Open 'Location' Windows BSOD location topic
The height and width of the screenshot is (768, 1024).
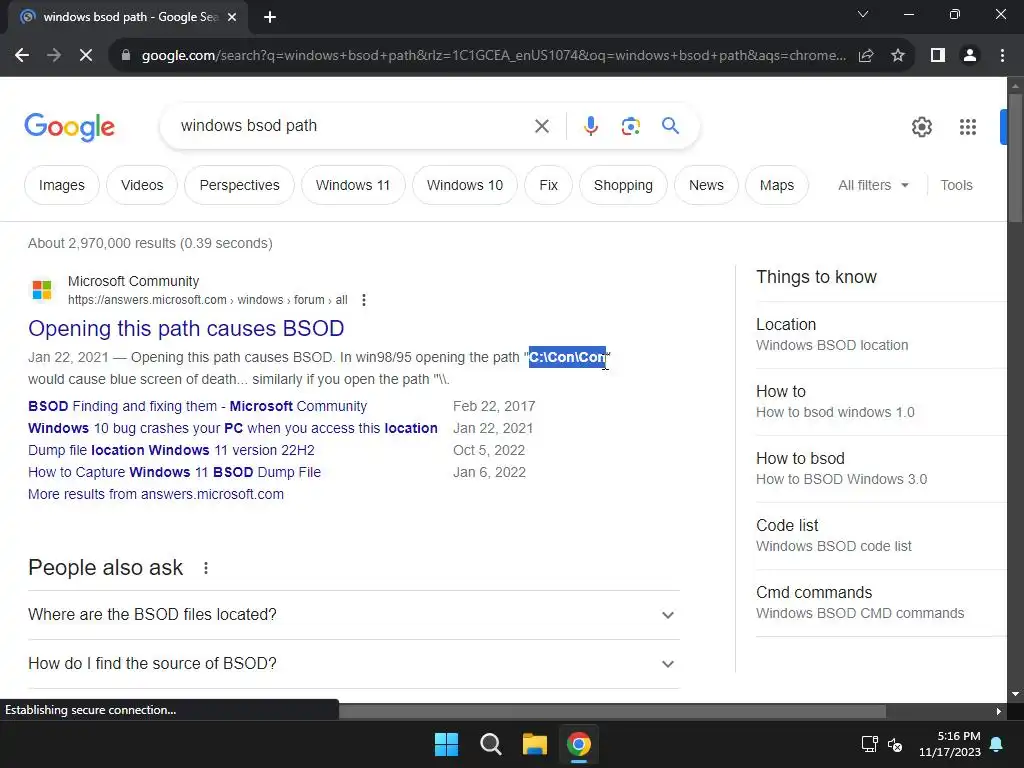point(880,334)
